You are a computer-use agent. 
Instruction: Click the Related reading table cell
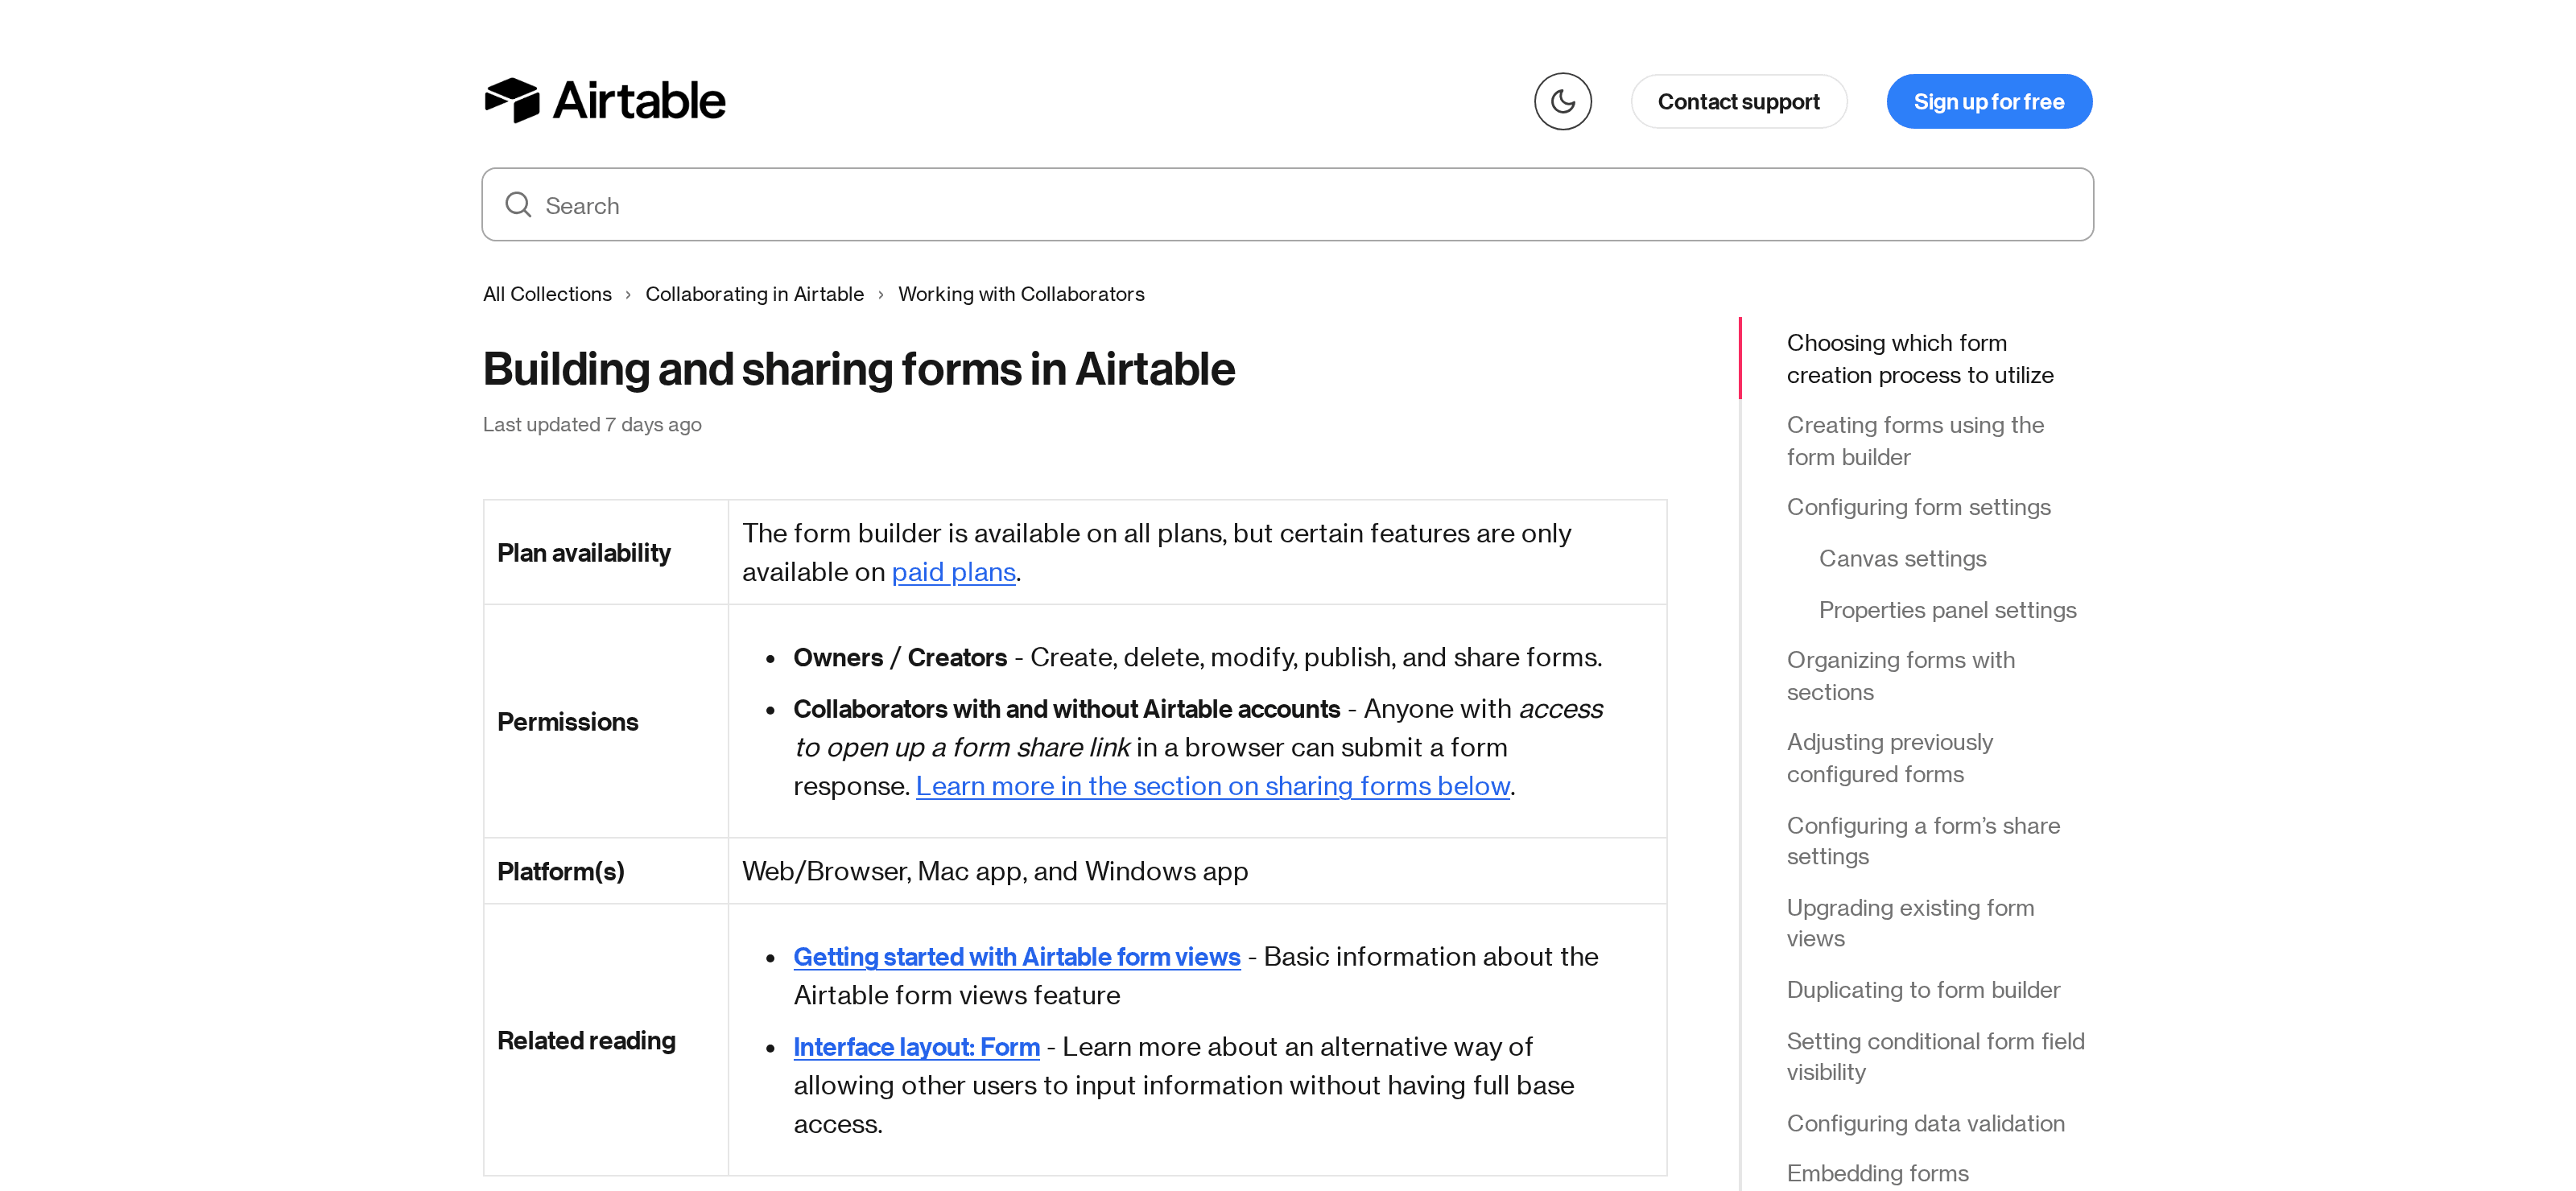(x=606, y=1040)
